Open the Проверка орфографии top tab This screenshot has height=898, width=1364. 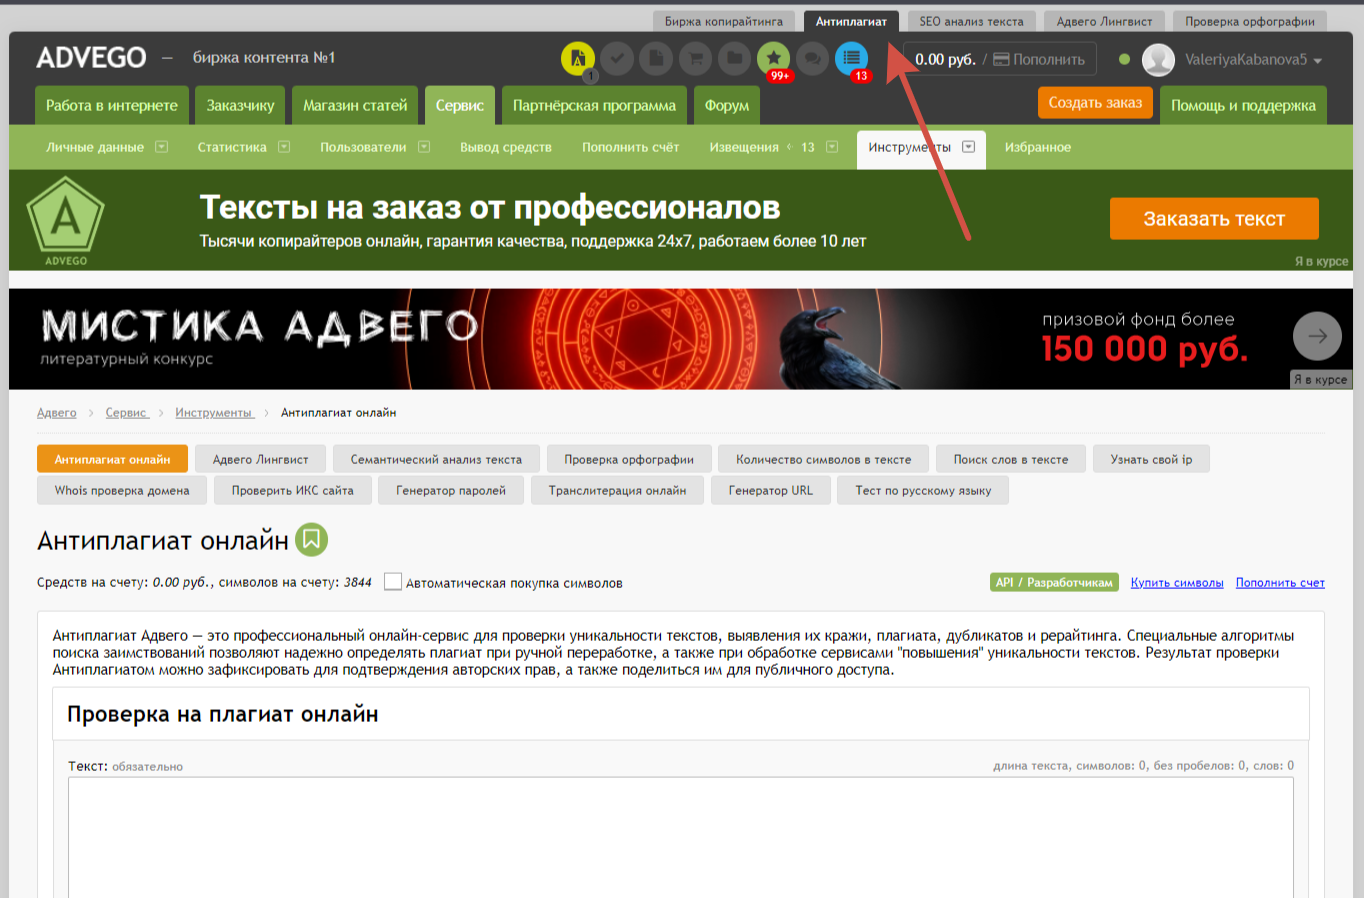(x=1250, y=21)
